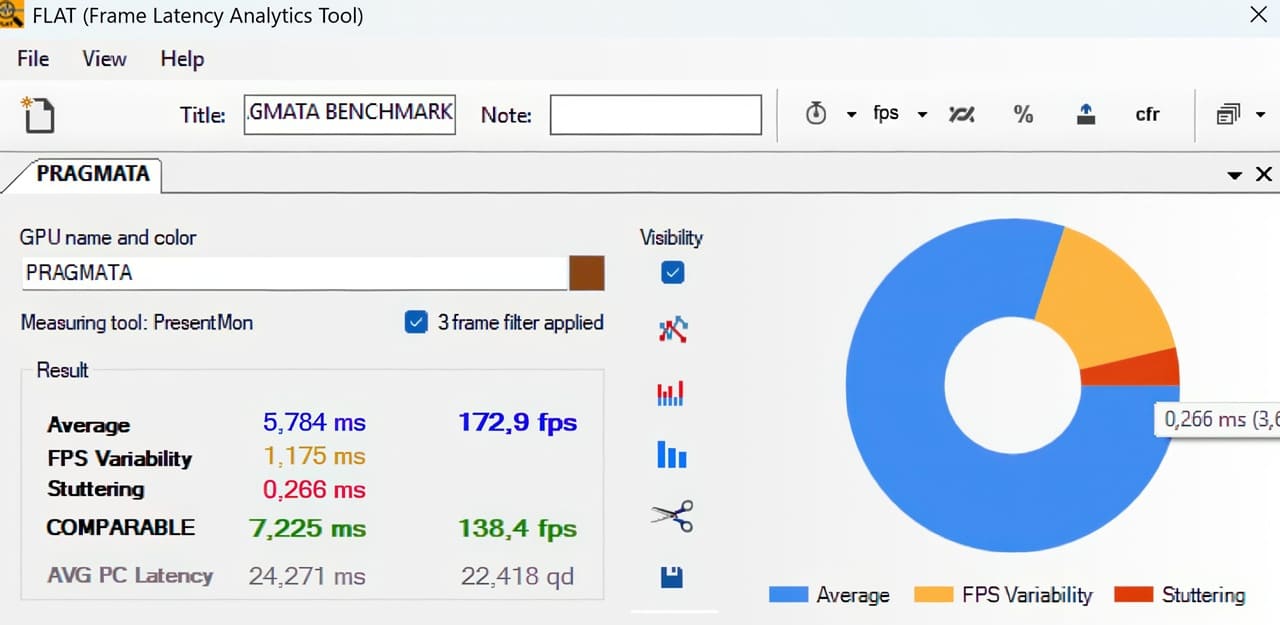Click the scissors cut icon
This screenshot has width=1280, height=625.
click(672, 516)
